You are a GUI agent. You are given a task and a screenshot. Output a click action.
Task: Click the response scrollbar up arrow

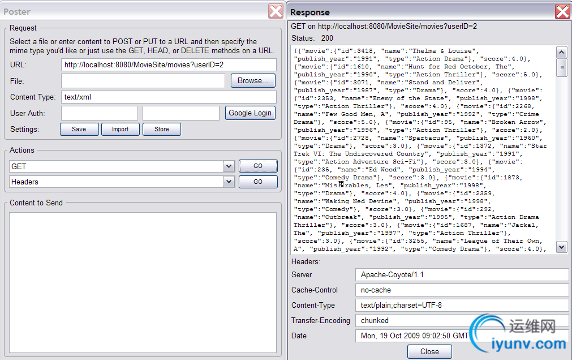(561, 53)
